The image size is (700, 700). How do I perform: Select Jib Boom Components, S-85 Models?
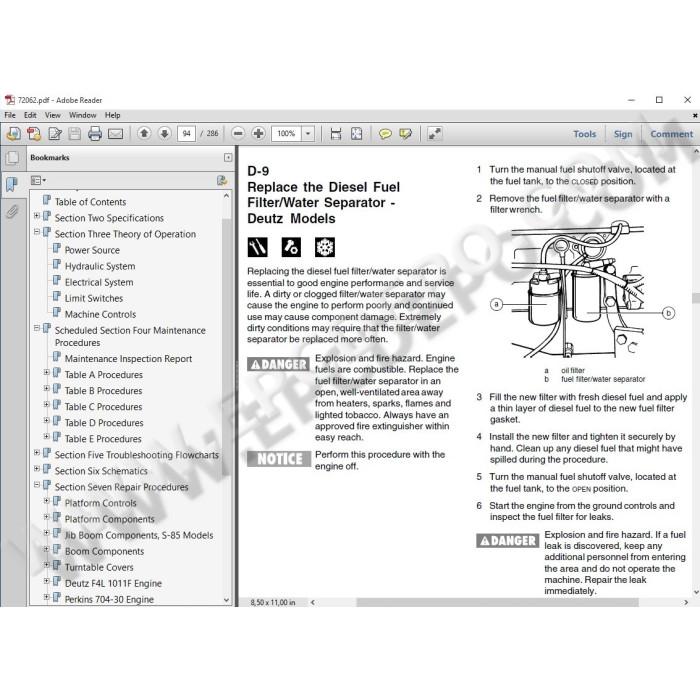139,535
